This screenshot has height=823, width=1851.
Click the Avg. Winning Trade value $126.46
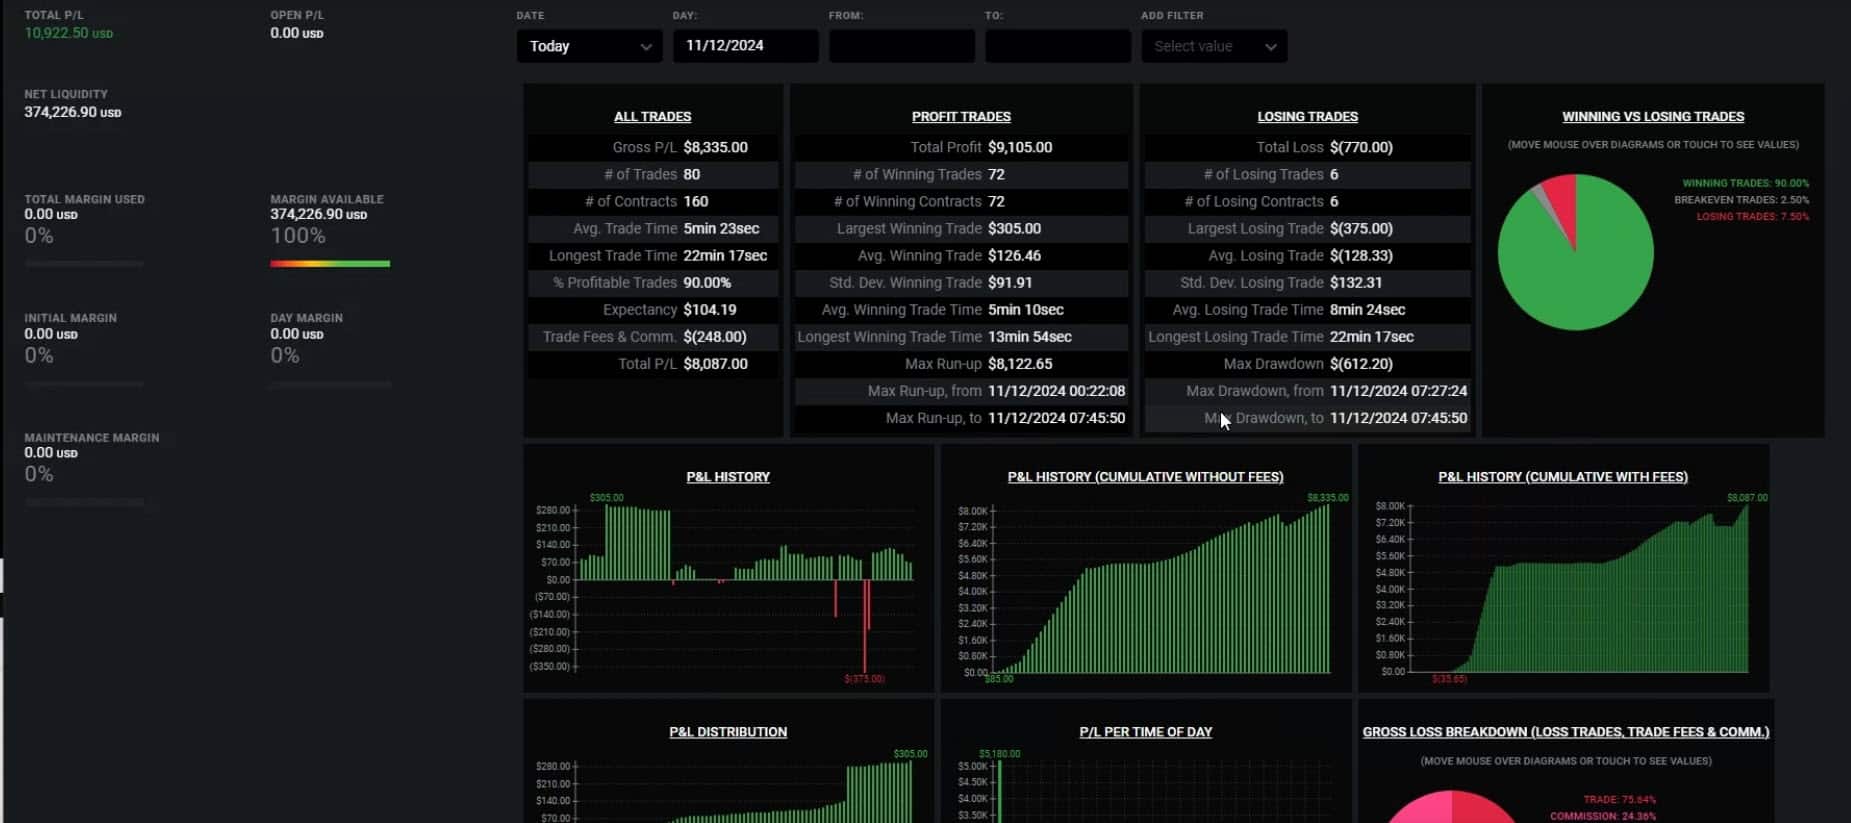pos(1015,255)
